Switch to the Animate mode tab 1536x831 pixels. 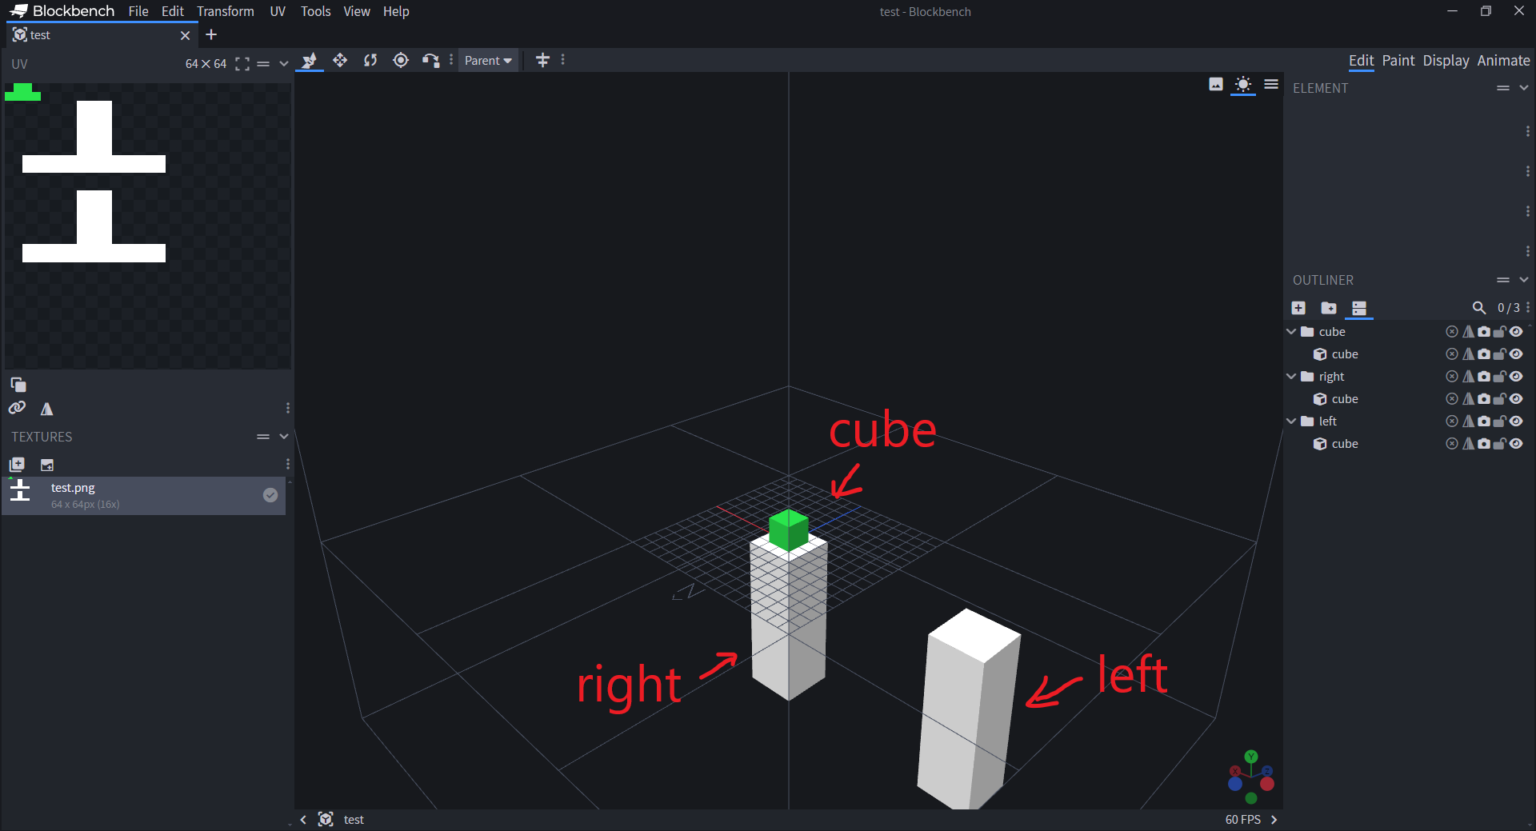[1503, 60]
